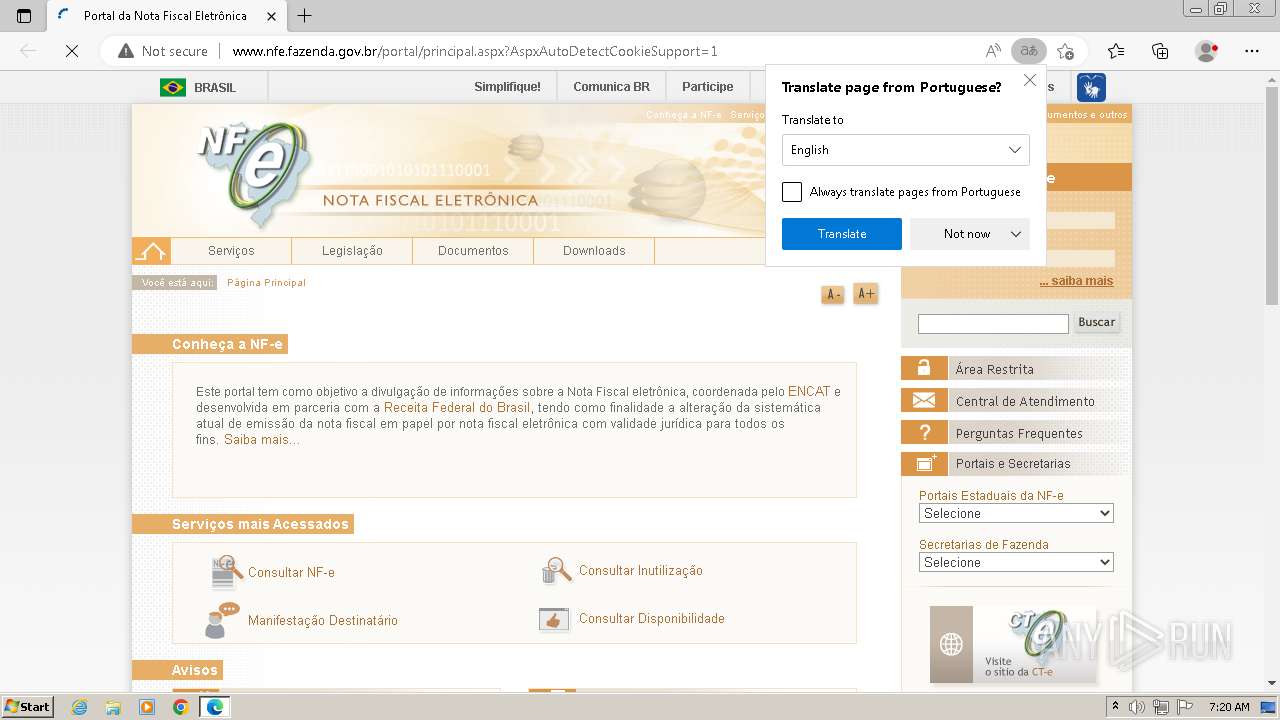Open Secretarias de Fazenda select
1280x720 pixels.
tap(1016, 562)
